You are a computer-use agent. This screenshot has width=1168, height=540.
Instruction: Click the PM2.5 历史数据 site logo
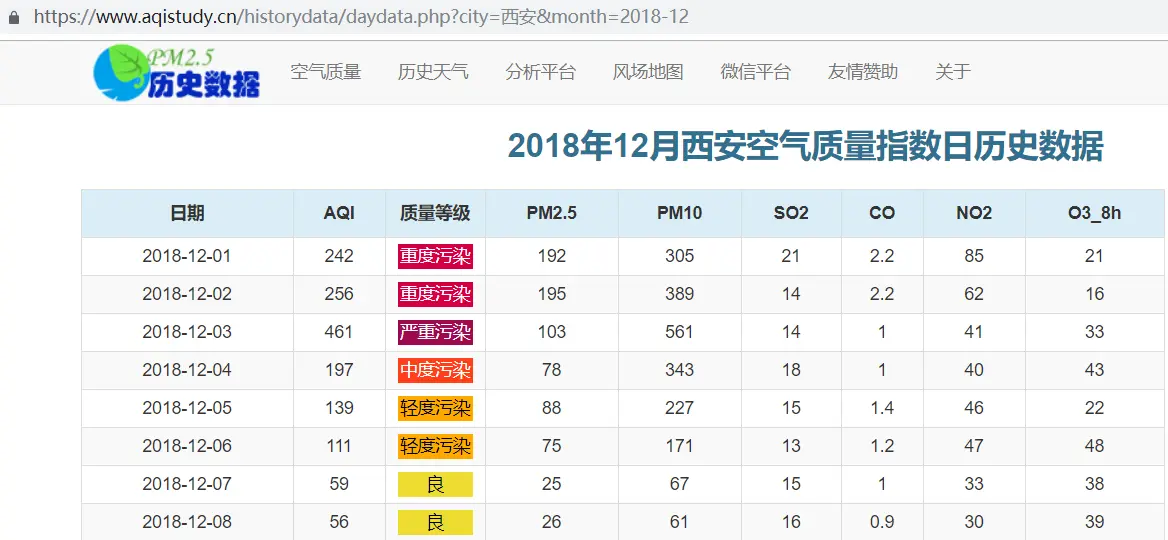point(177,72)
